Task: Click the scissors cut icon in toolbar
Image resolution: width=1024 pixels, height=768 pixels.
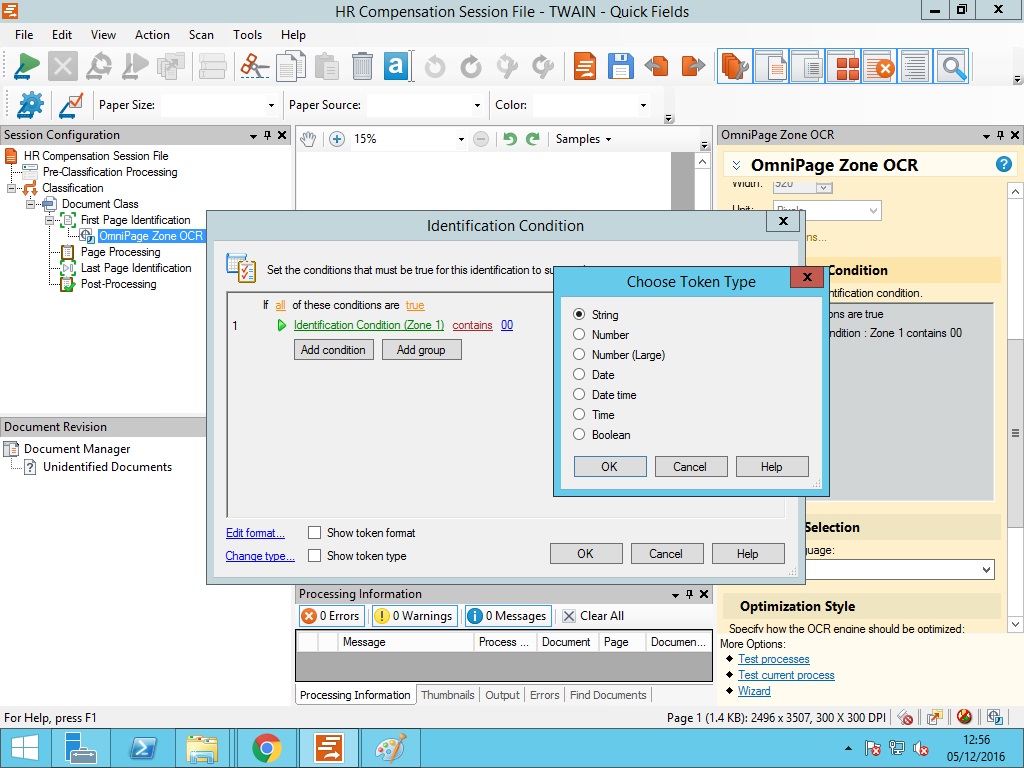Action: (x=254, y=67)
